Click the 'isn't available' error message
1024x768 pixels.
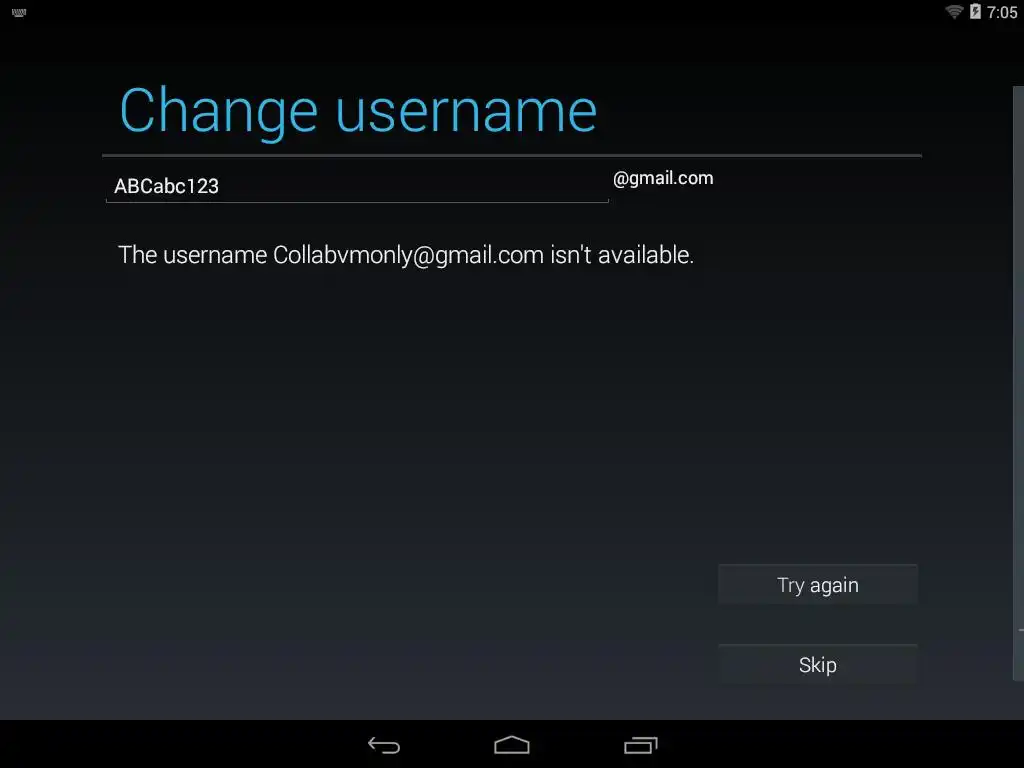pos(406,255)
